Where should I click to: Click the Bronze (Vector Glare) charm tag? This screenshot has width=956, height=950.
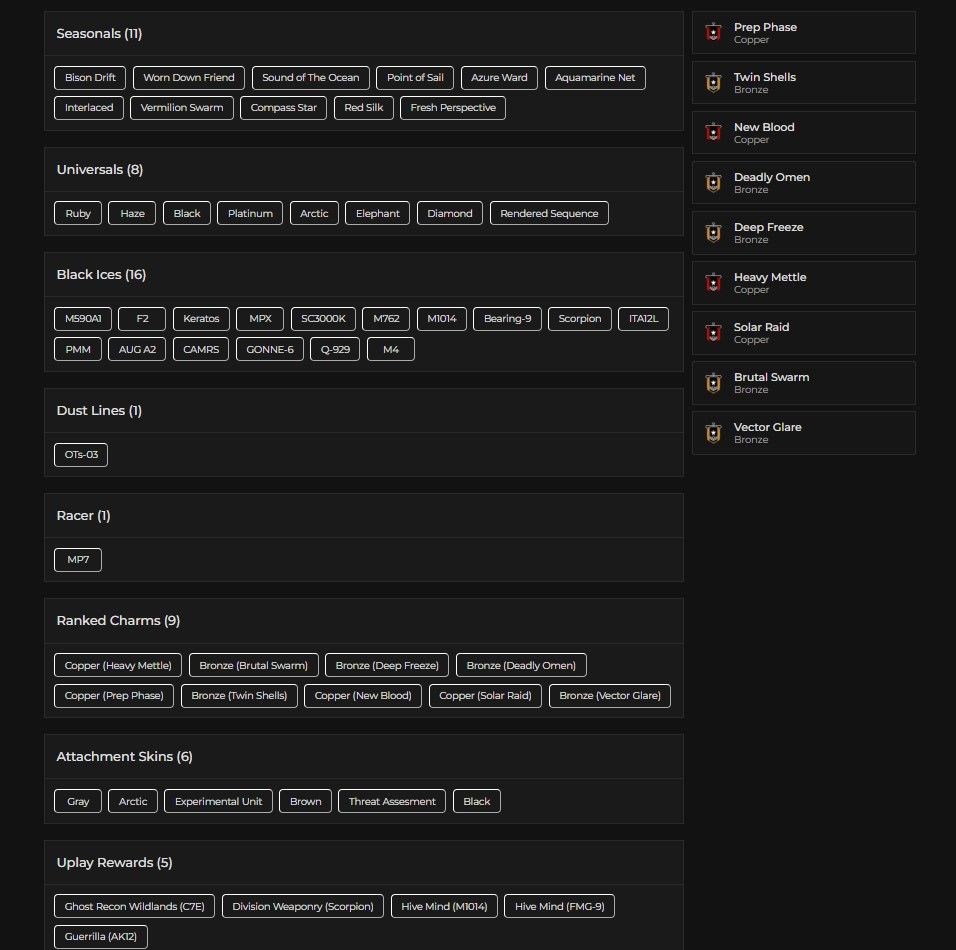tap(610, 696)
